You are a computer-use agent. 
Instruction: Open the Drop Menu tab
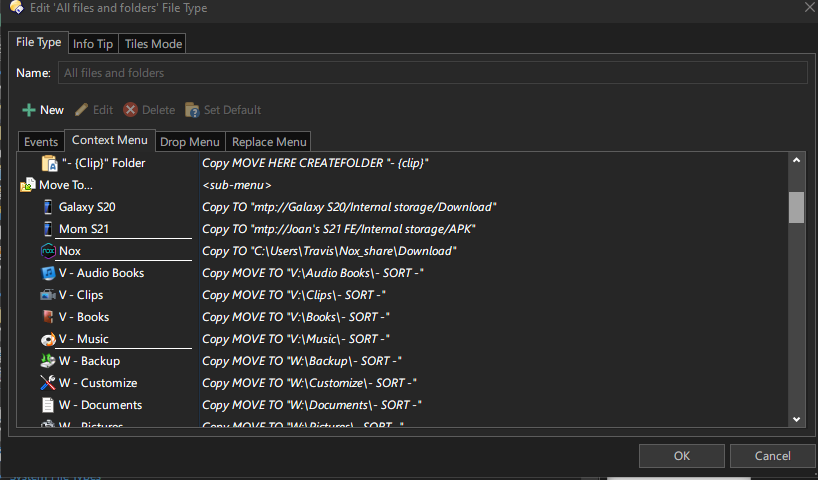pyautogui.click(x=190, y=142)
